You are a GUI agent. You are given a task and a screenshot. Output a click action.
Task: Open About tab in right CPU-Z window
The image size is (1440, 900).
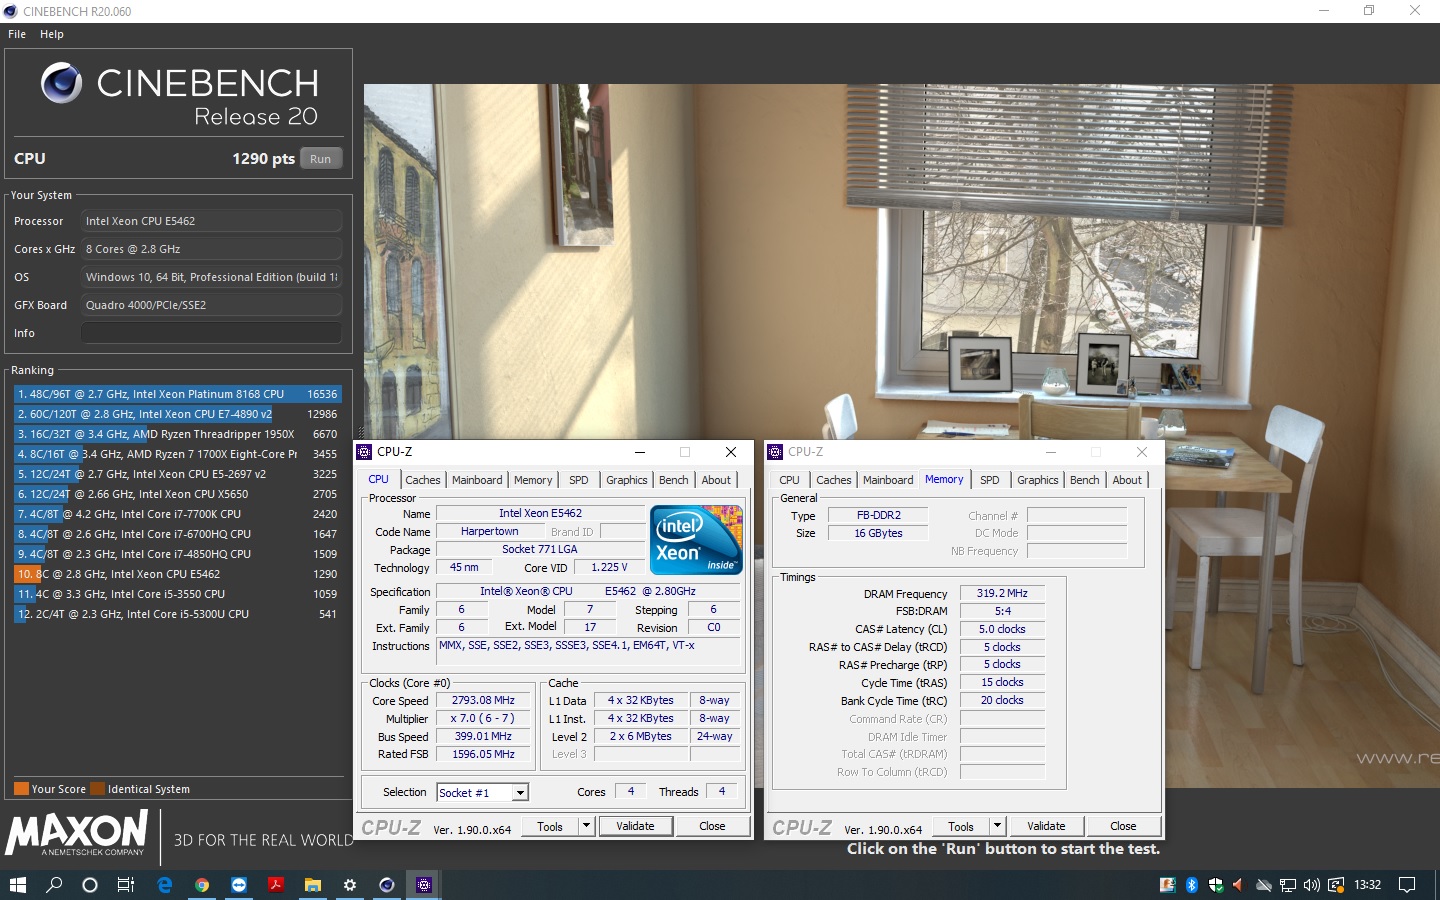click(x=1127, y=480)
